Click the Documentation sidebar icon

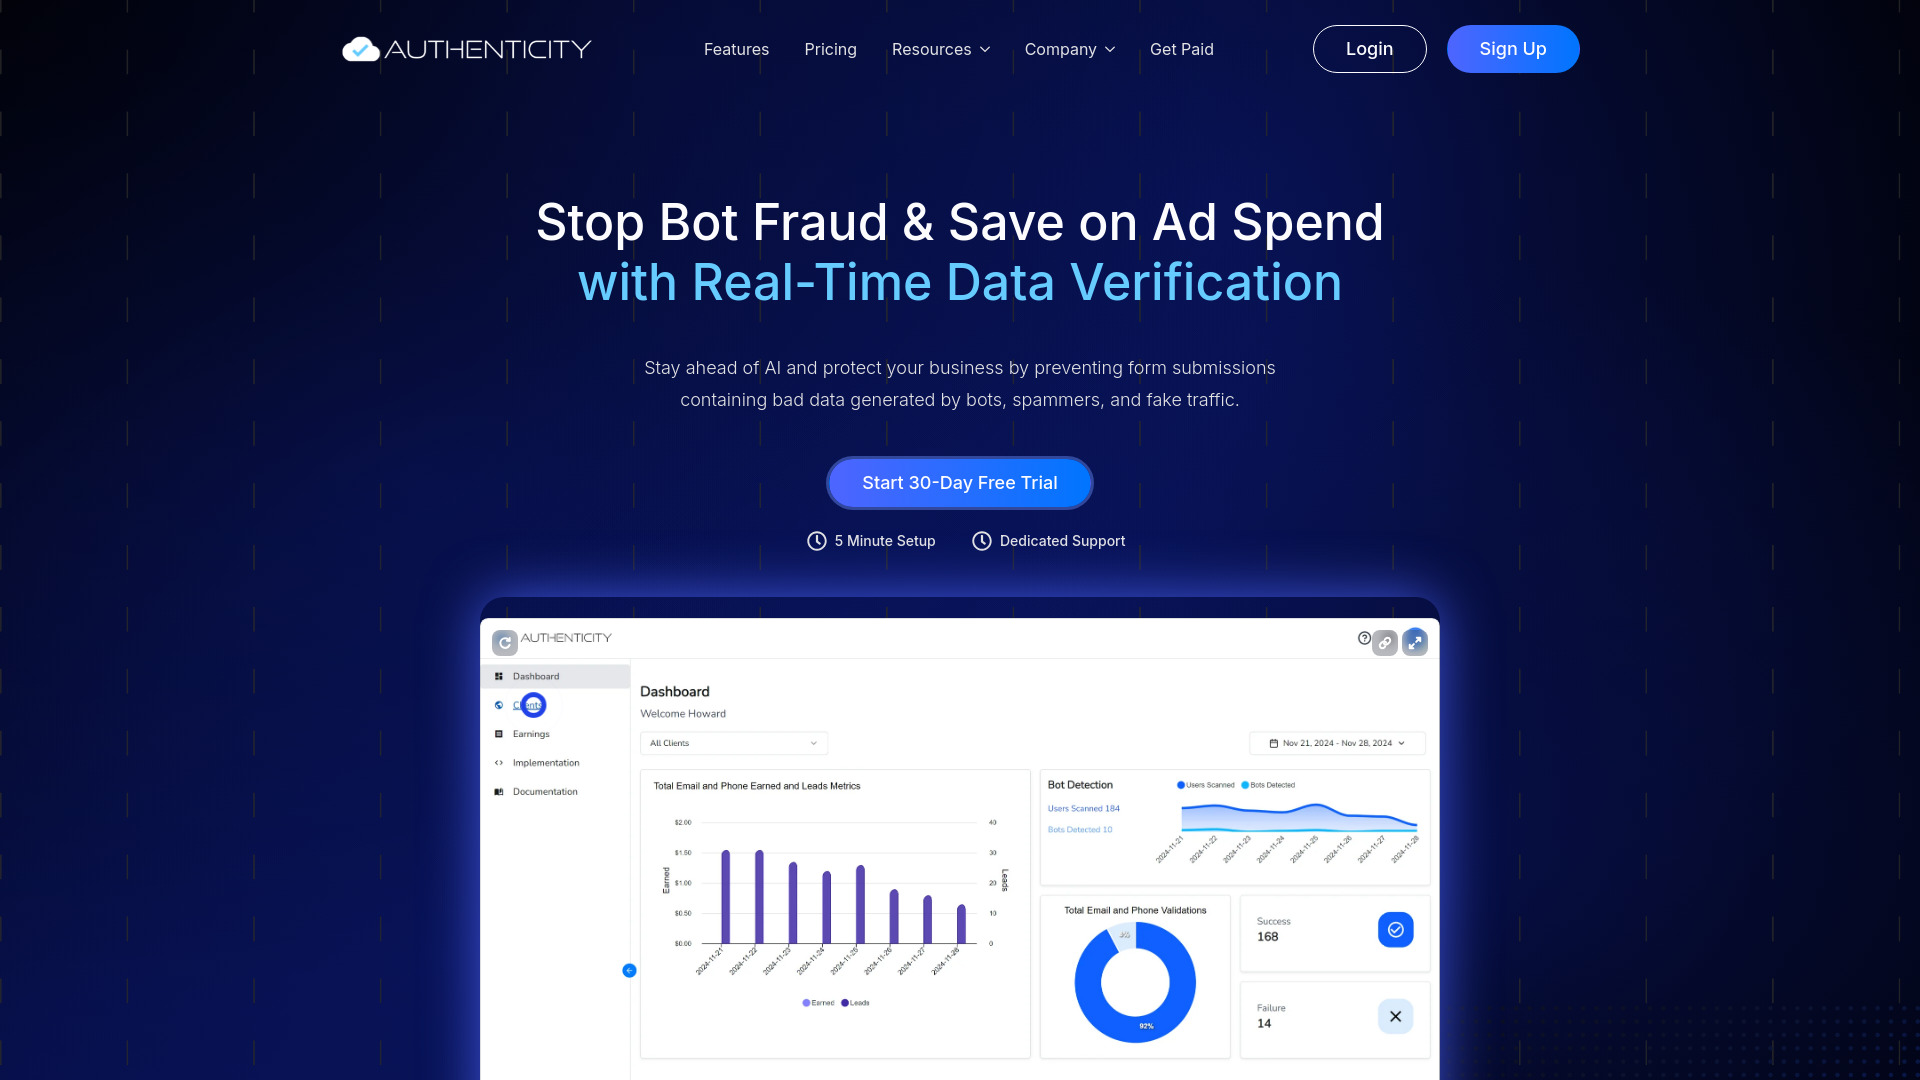tap(501, 791)
